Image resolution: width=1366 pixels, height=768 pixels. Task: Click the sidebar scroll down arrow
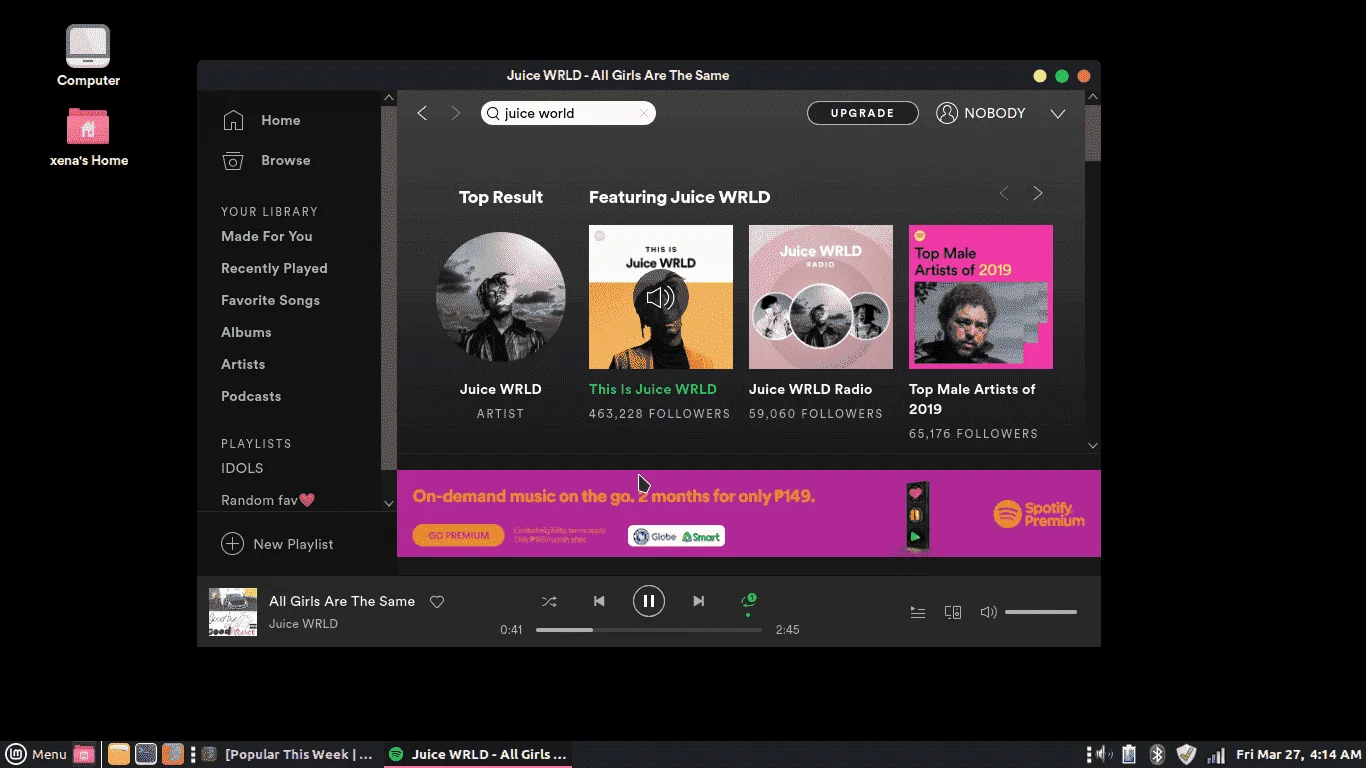(x=389, y=504)
